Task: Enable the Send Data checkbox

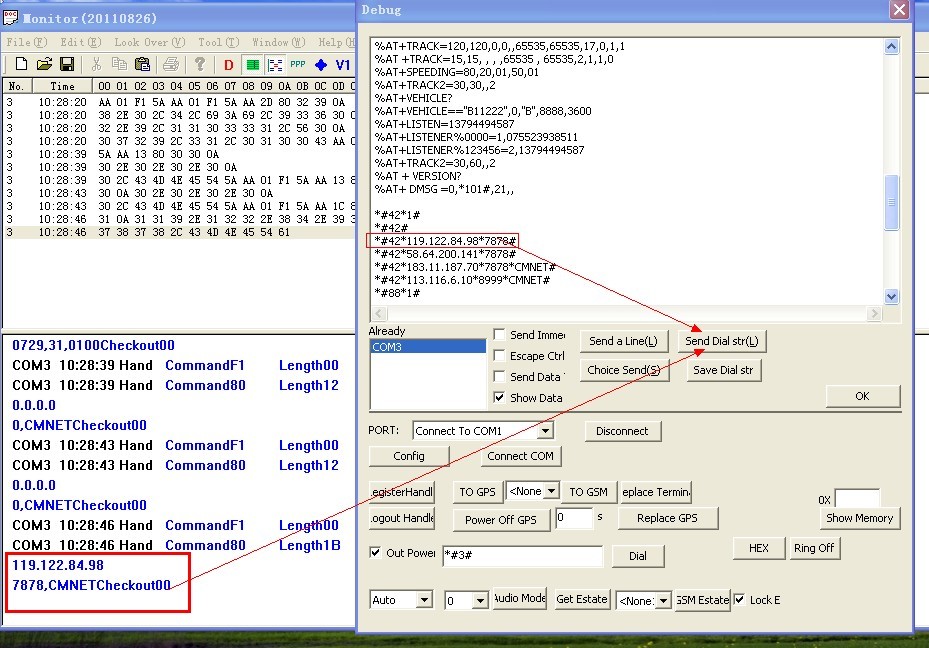Action: click(499, 376)
